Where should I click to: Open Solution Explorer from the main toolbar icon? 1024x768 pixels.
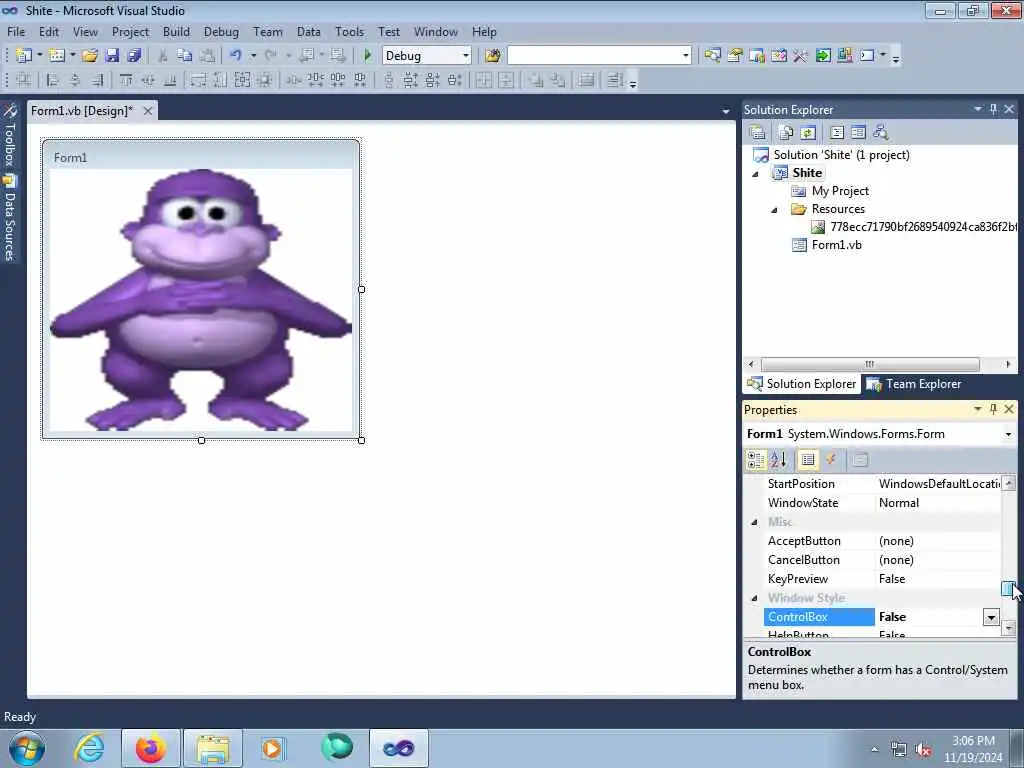pyautogui.click(x=712, y=56)
